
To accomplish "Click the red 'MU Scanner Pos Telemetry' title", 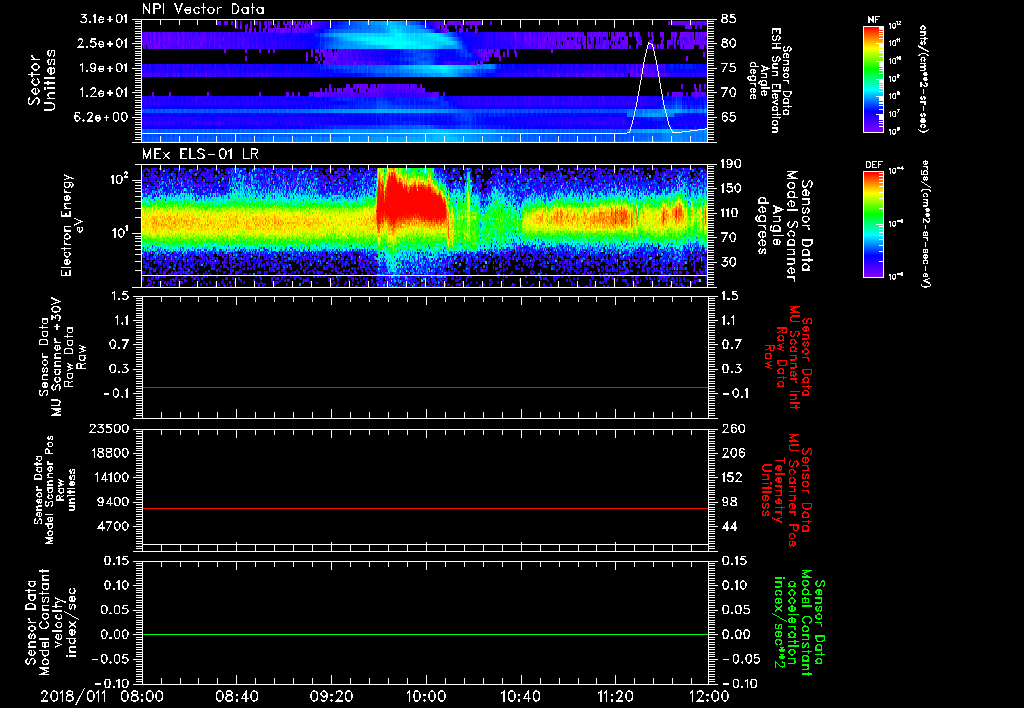I will tap(786, 490).
